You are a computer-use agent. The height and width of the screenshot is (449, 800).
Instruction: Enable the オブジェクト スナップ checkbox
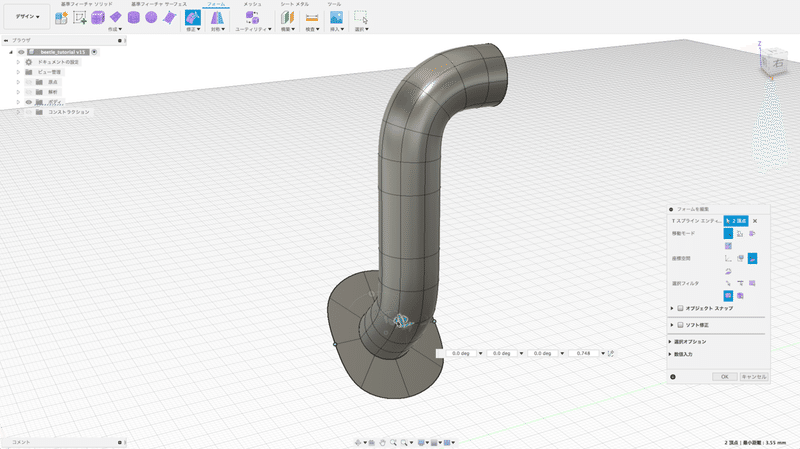point(680,308)
